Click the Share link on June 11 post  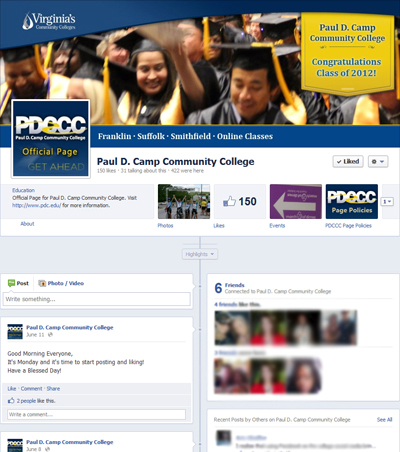[x=53, y=389]
